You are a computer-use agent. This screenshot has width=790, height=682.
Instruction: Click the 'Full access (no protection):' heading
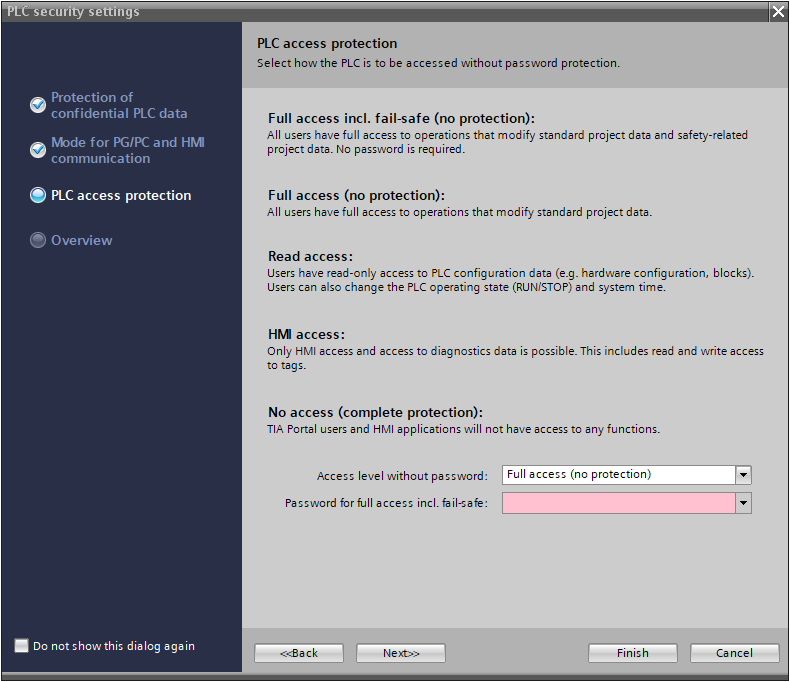(356, 195)
